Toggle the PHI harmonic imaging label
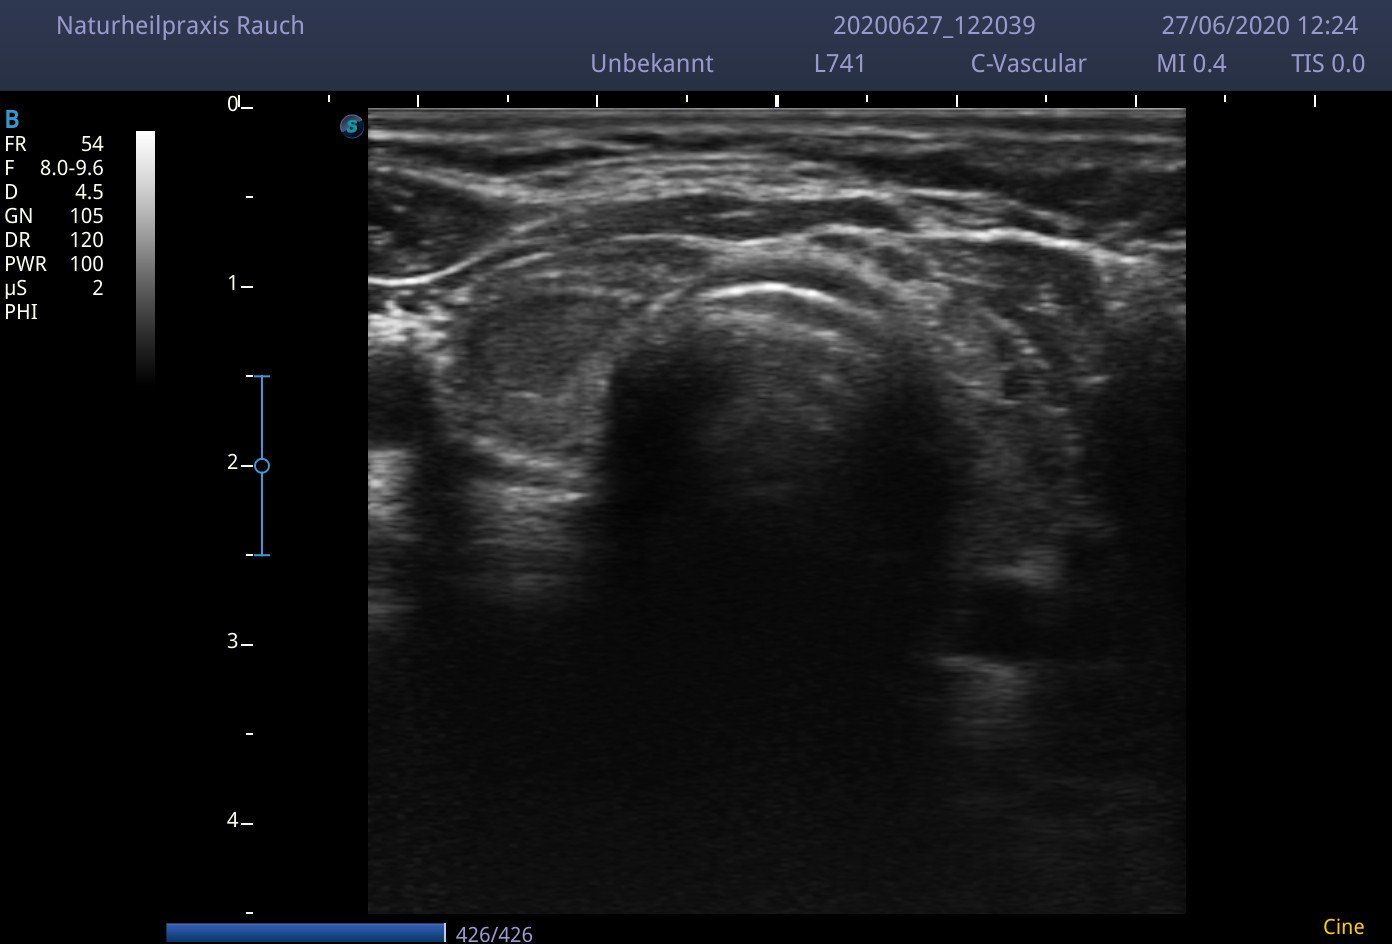This screenshot has width=1392, height=944. (21, 312)
